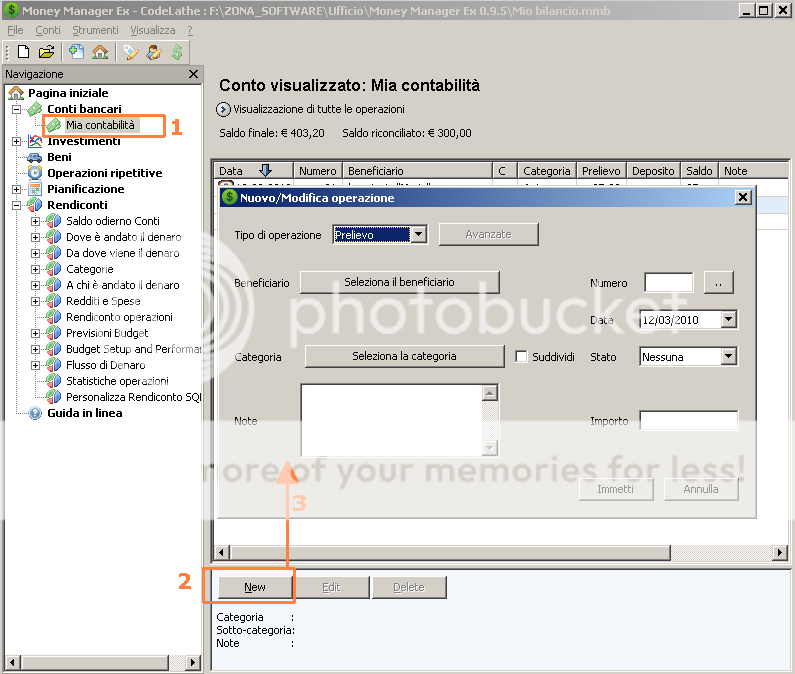Click the Pagina iniziale house icon
This screenshot has height=674, width=795.
tap(16, 93)
